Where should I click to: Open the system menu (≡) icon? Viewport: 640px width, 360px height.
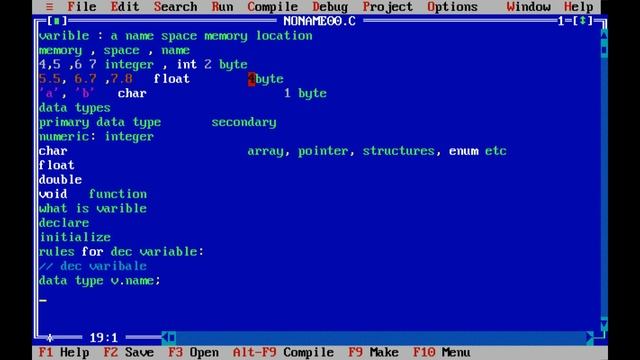(x=49, y=7)
